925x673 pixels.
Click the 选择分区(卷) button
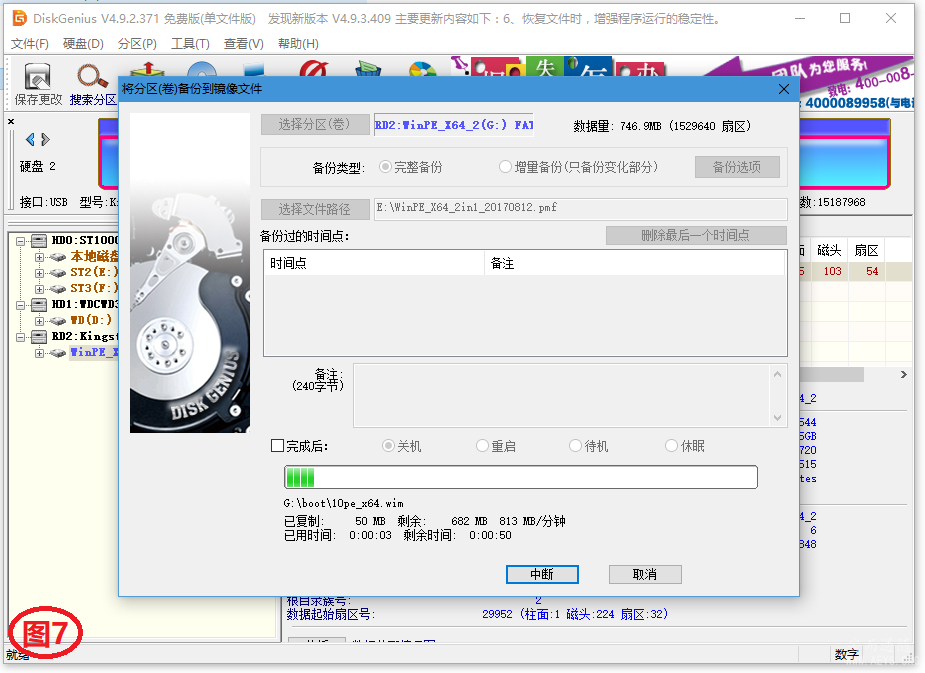315,124
